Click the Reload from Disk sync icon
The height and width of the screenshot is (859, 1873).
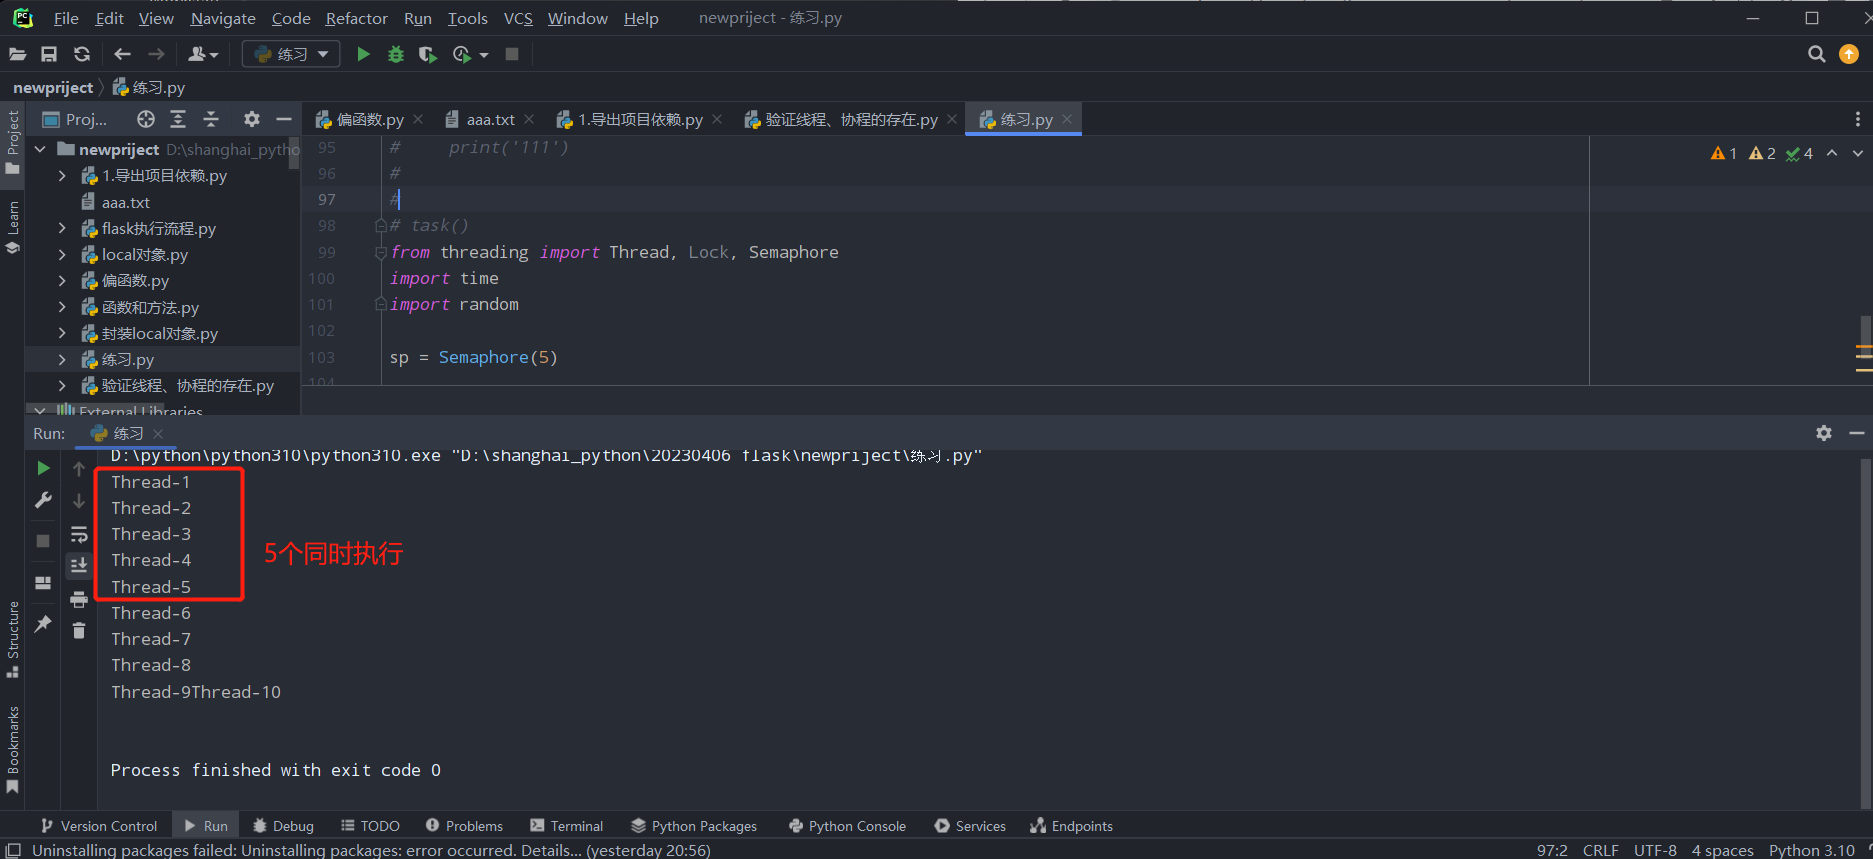[82, 54]
